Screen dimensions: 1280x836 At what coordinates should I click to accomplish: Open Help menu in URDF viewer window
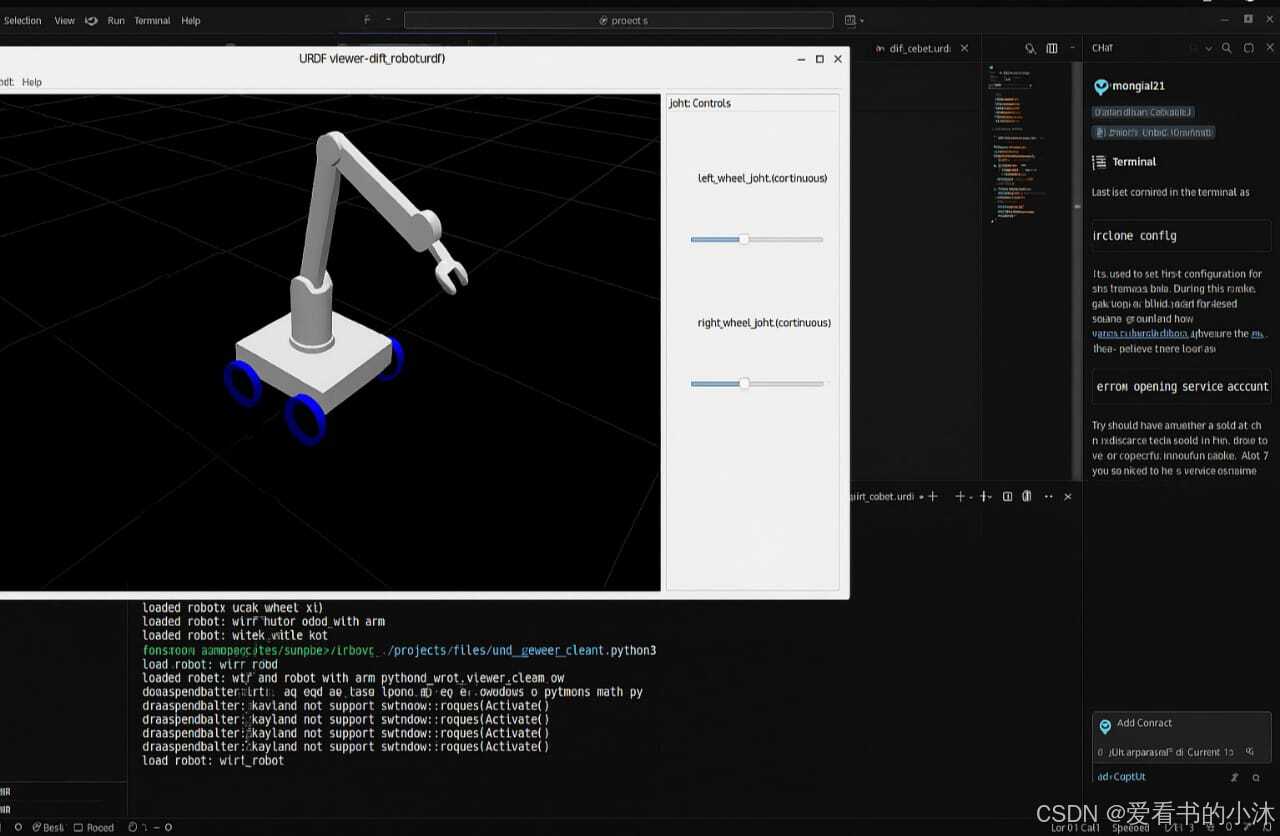(32, 82)
